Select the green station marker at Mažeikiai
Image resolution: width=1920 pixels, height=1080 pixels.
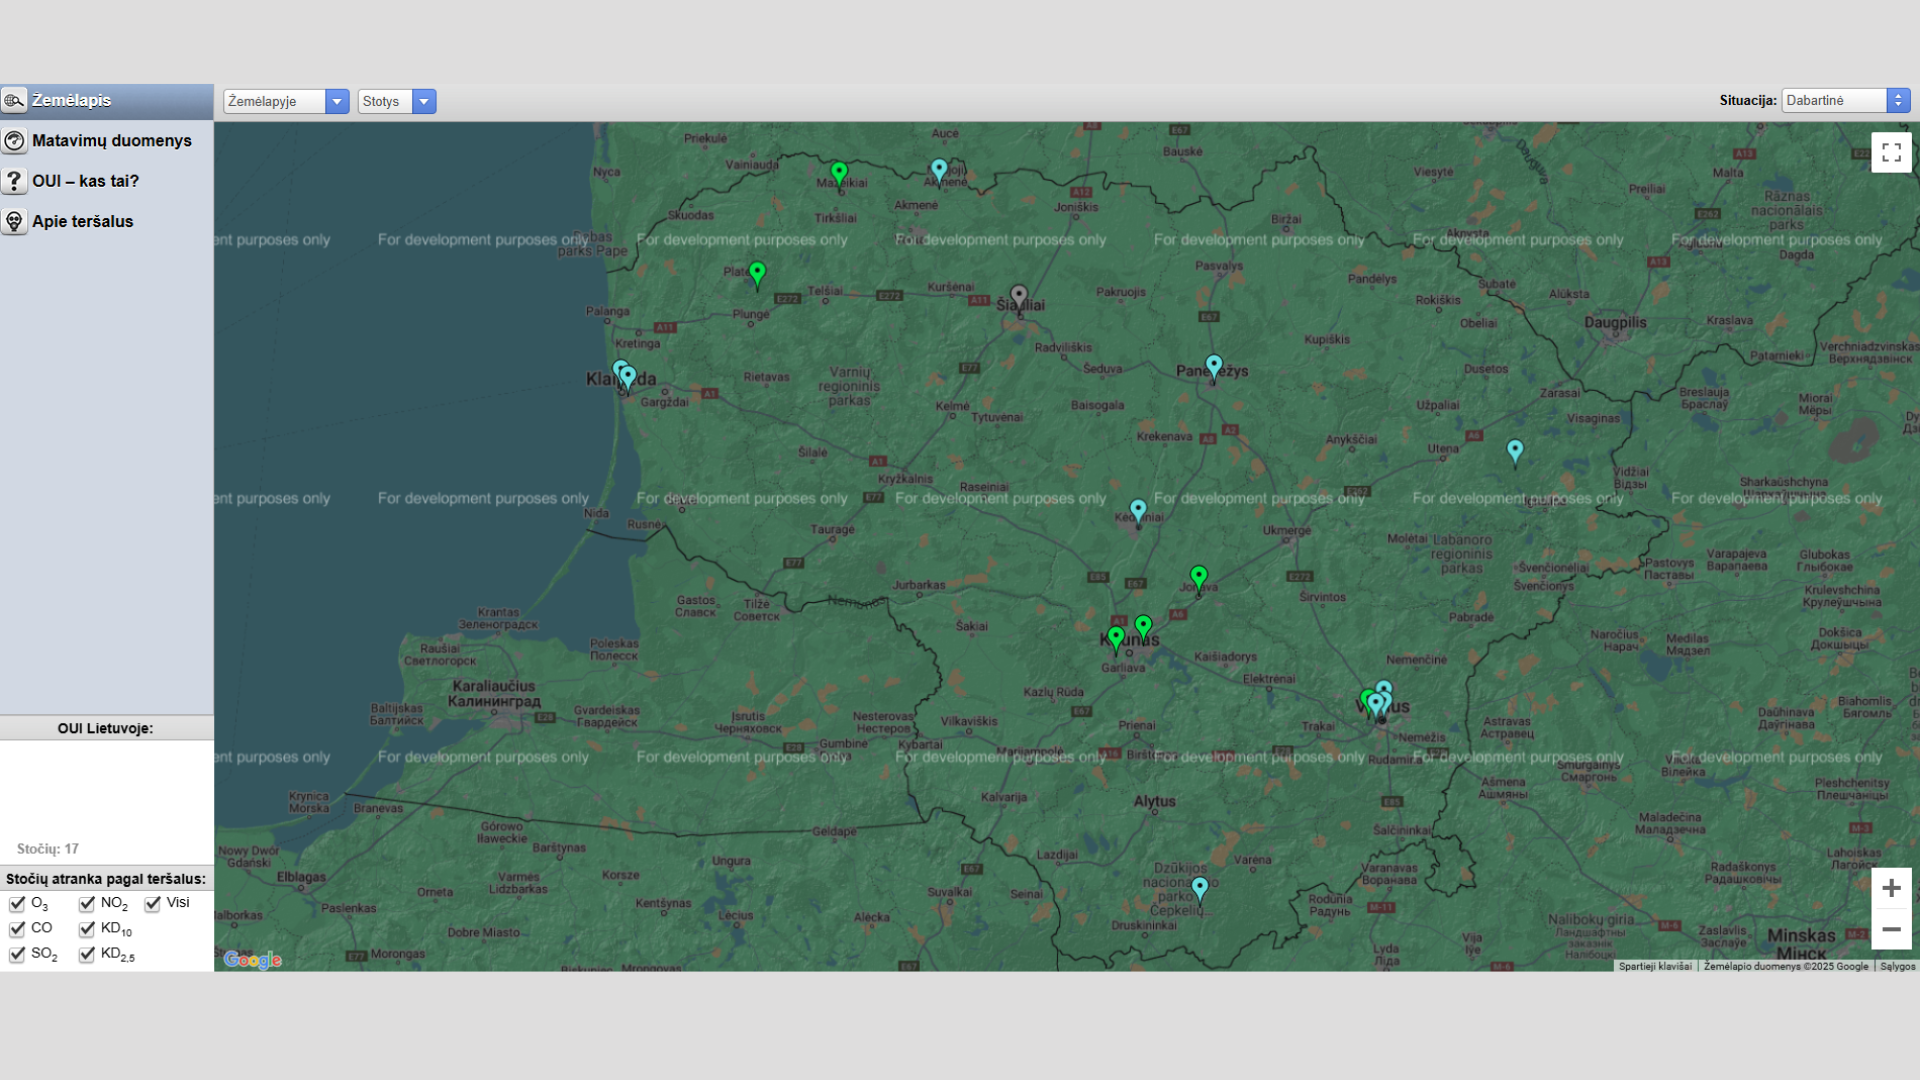click(839, 174)
